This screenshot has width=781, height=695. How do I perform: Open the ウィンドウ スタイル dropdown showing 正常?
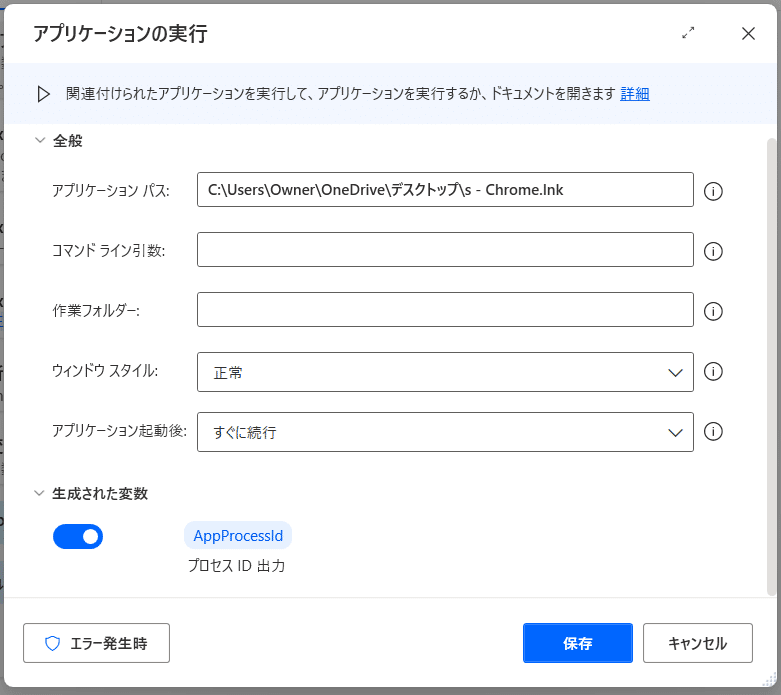445,372
